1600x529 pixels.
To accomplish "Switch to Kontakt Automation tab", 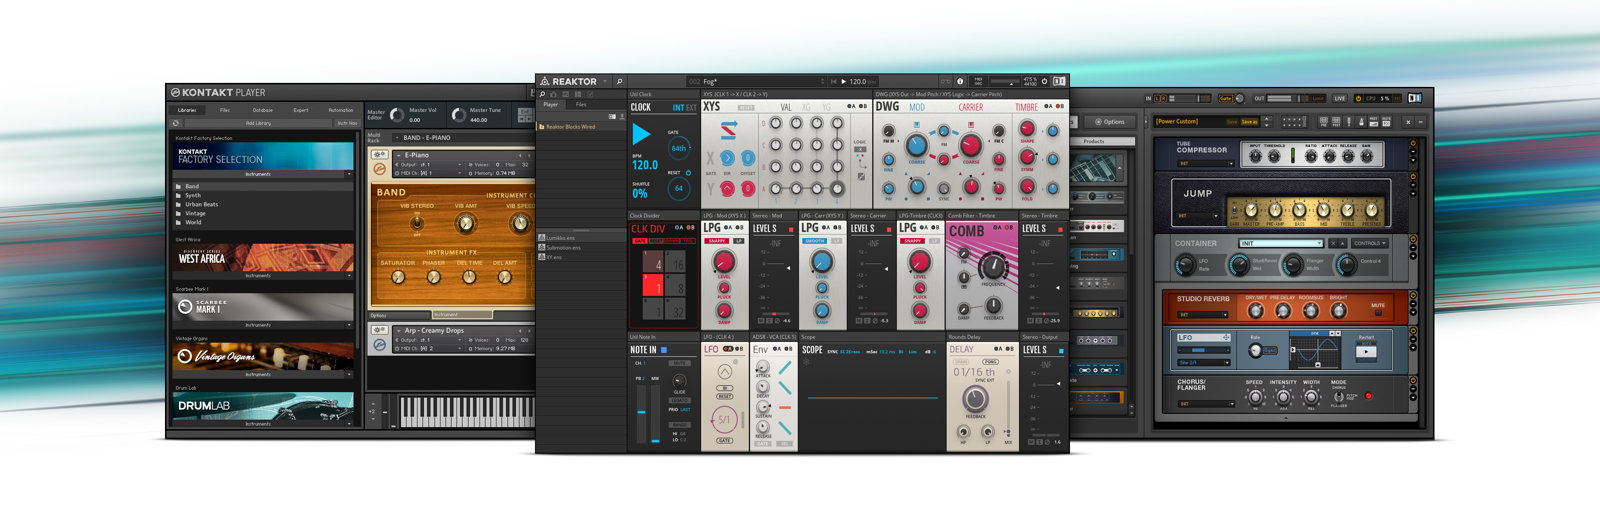I will point(340,110).
